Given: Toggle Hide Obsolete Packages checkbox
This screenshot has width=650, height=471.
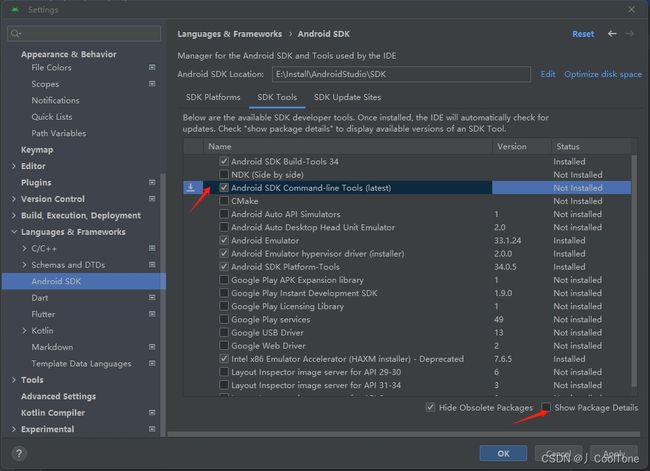Looking at the screenshot, I should click(x=430, y=408).
